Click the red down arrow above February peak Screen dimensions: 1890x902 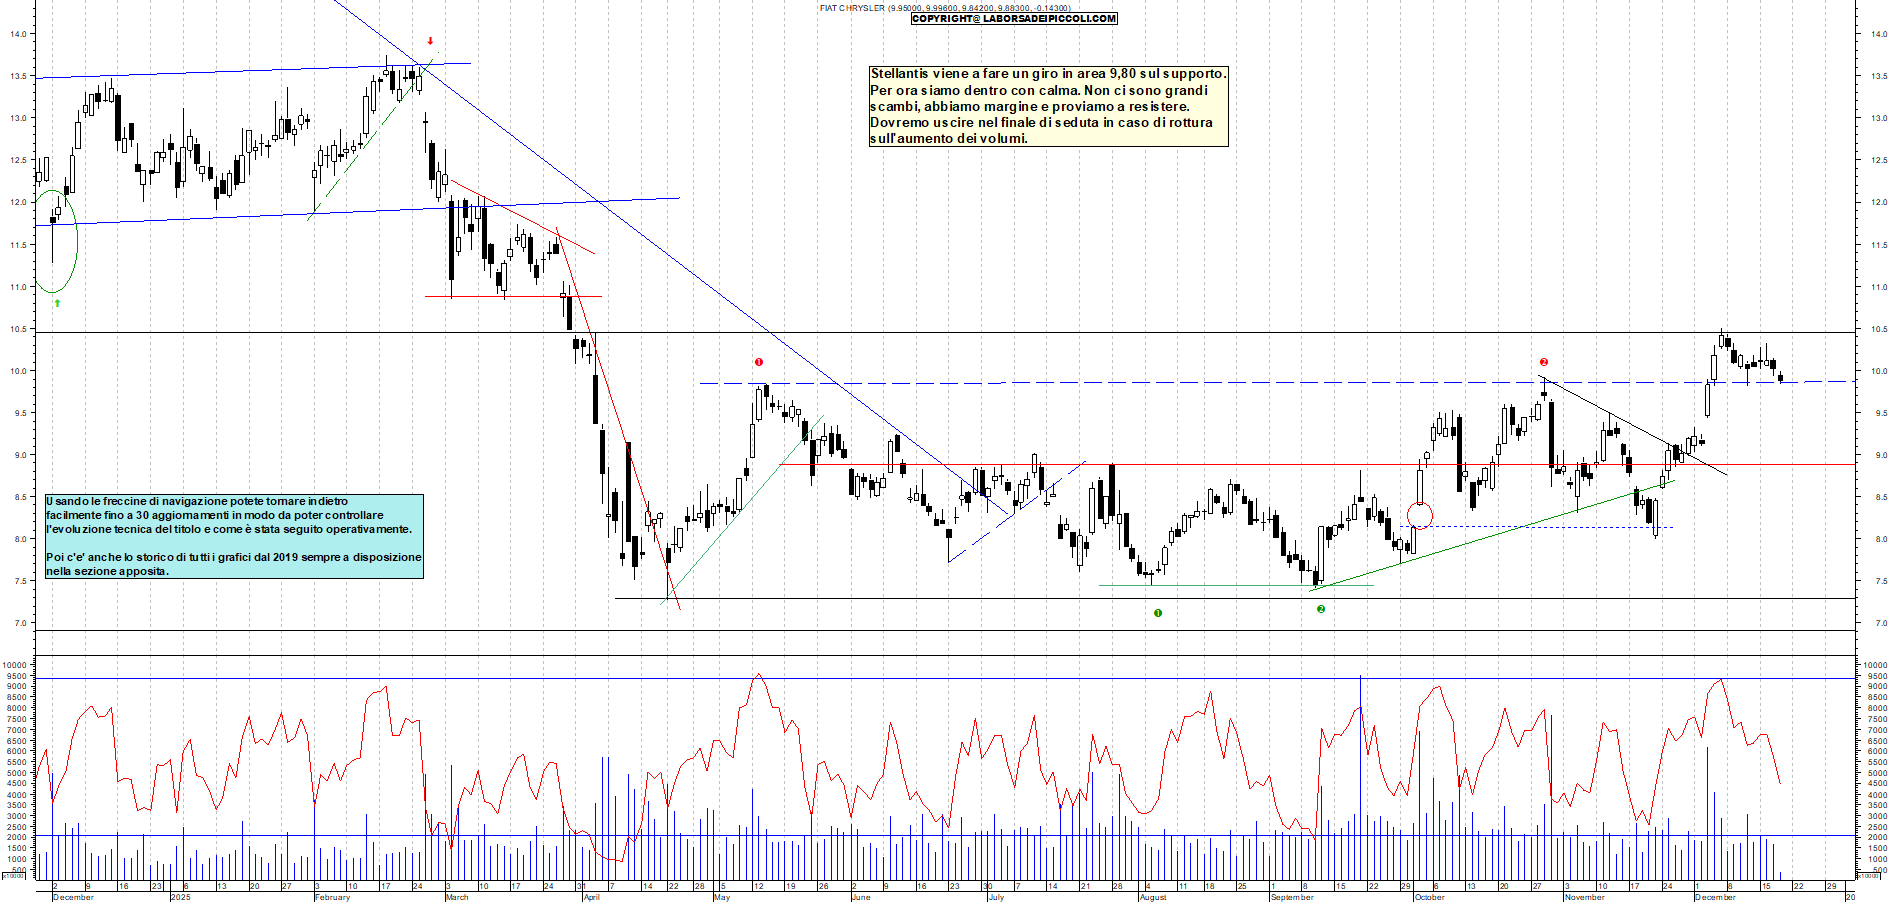[430, 41]
